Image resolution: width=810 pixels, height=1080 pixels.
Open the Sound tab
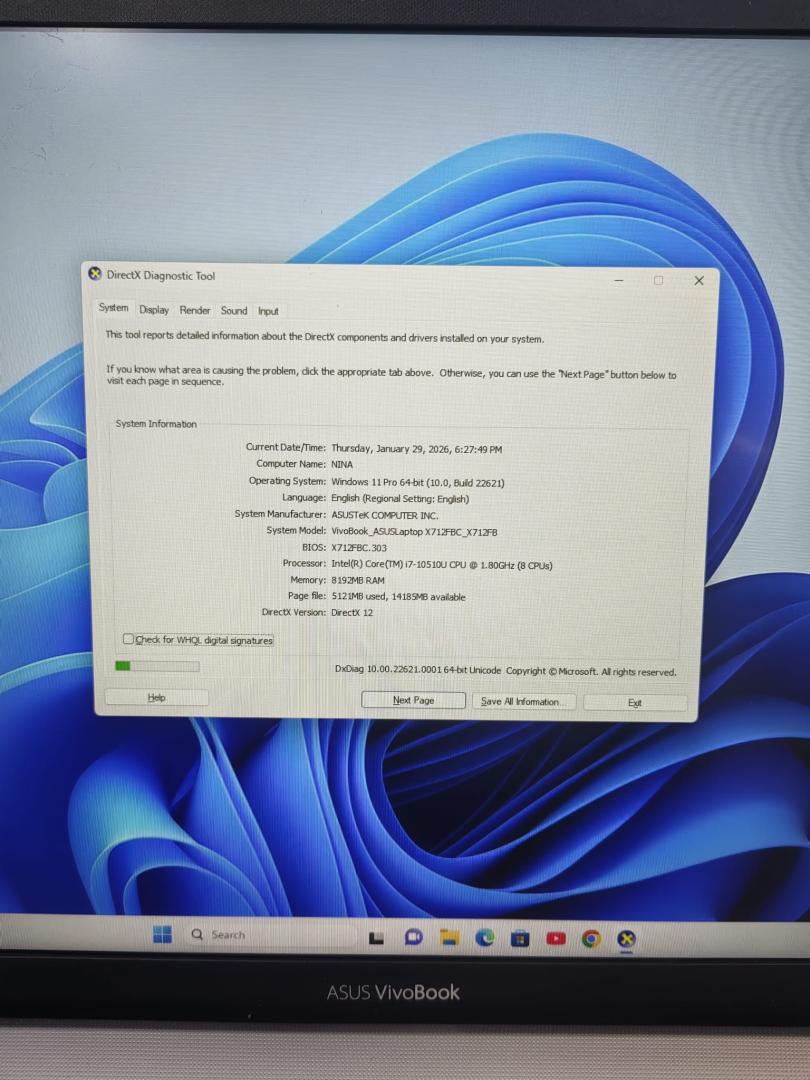click(x=234, y=311)
